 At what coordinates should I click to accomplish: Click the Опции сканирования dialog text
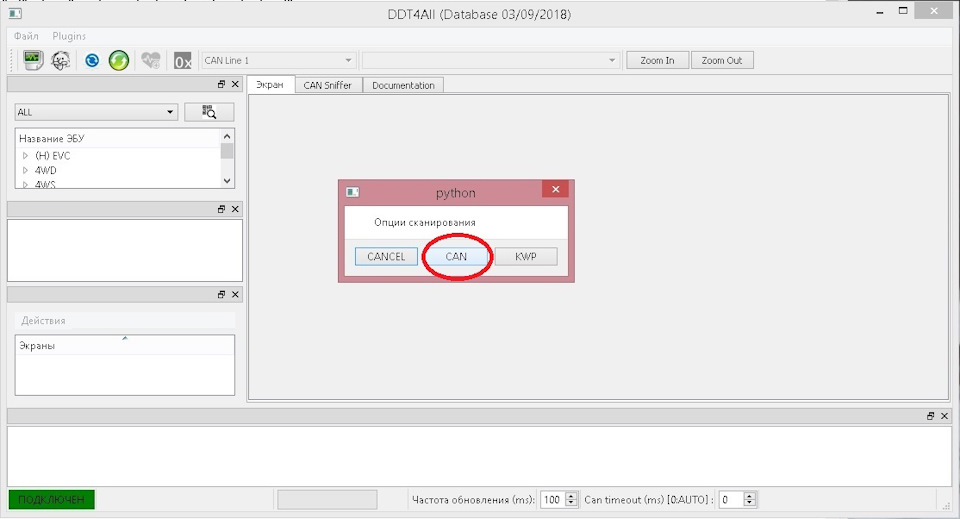(425, 222)
